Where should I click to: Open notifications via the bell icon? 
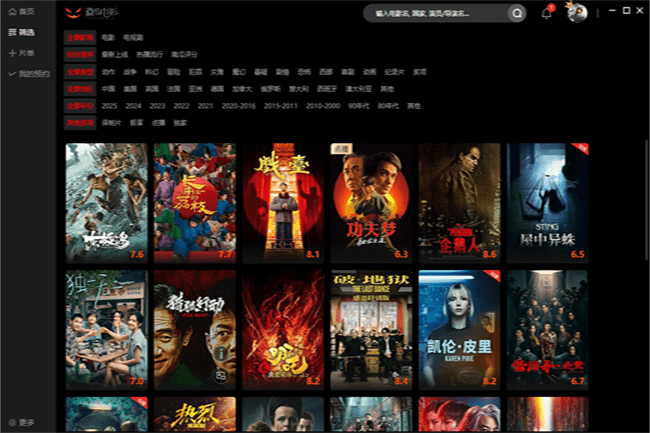coord(547,13)
